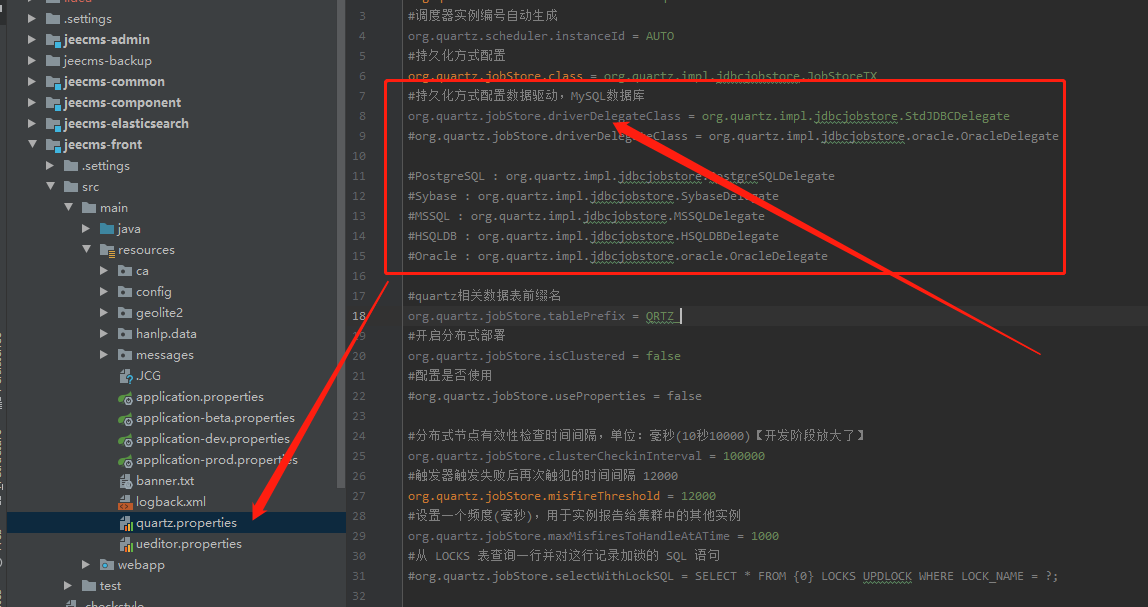Open banner.txt in the tree
Screen dimensions: 1148x607
click(x=165, y=481)
